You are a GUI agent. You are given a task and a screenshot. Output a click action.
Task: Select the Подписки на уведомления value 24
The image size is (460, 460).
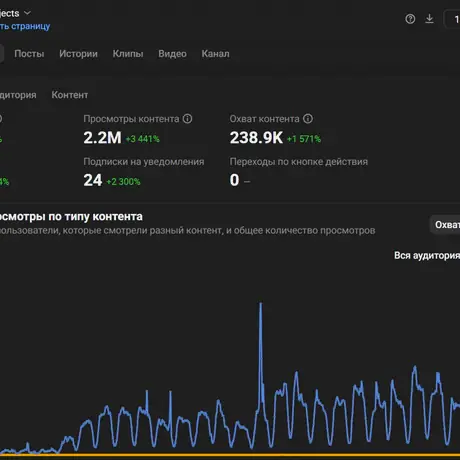point(93,180)
